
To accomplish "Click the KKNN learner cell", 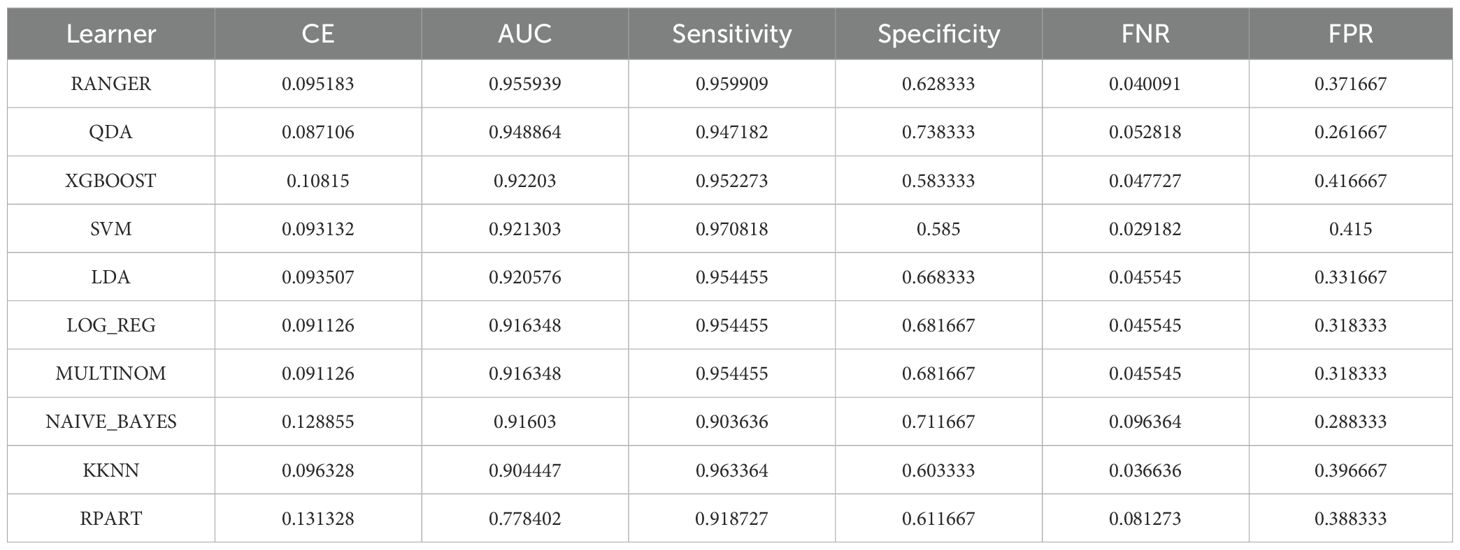I will click(111, 470).
